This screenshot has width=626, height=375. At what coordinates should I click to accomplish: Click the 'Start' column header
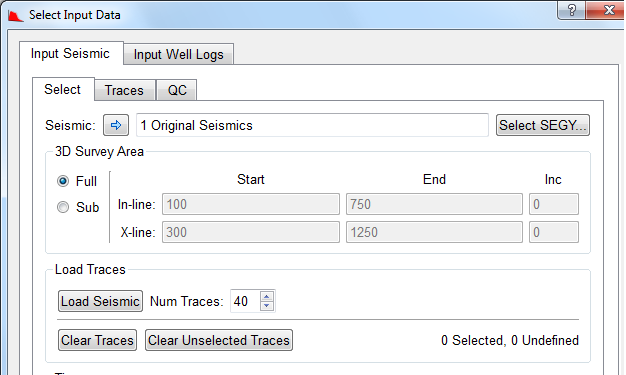coord(251,179)
